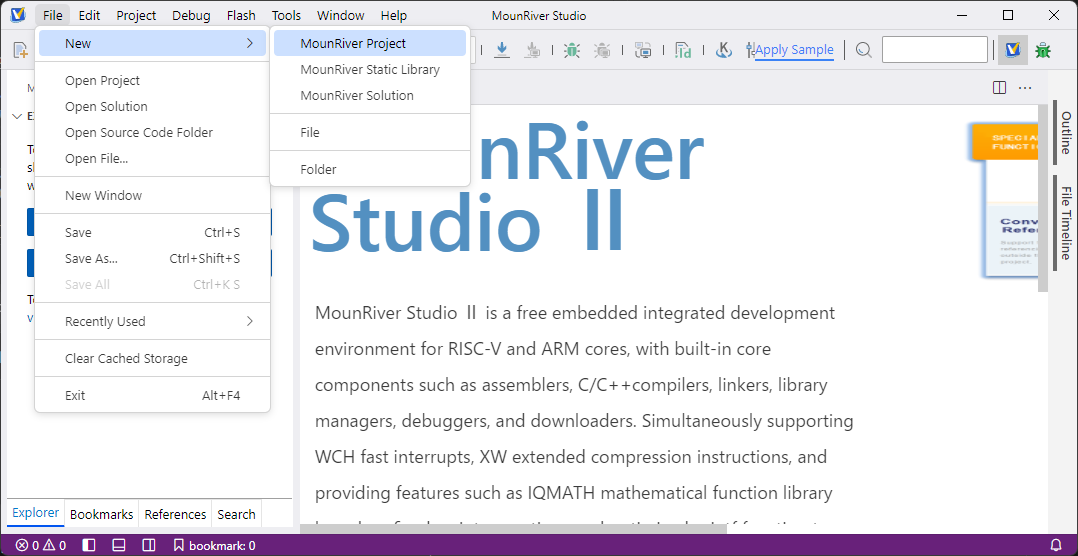Choose Open Source Code Folder

(138, 132)
